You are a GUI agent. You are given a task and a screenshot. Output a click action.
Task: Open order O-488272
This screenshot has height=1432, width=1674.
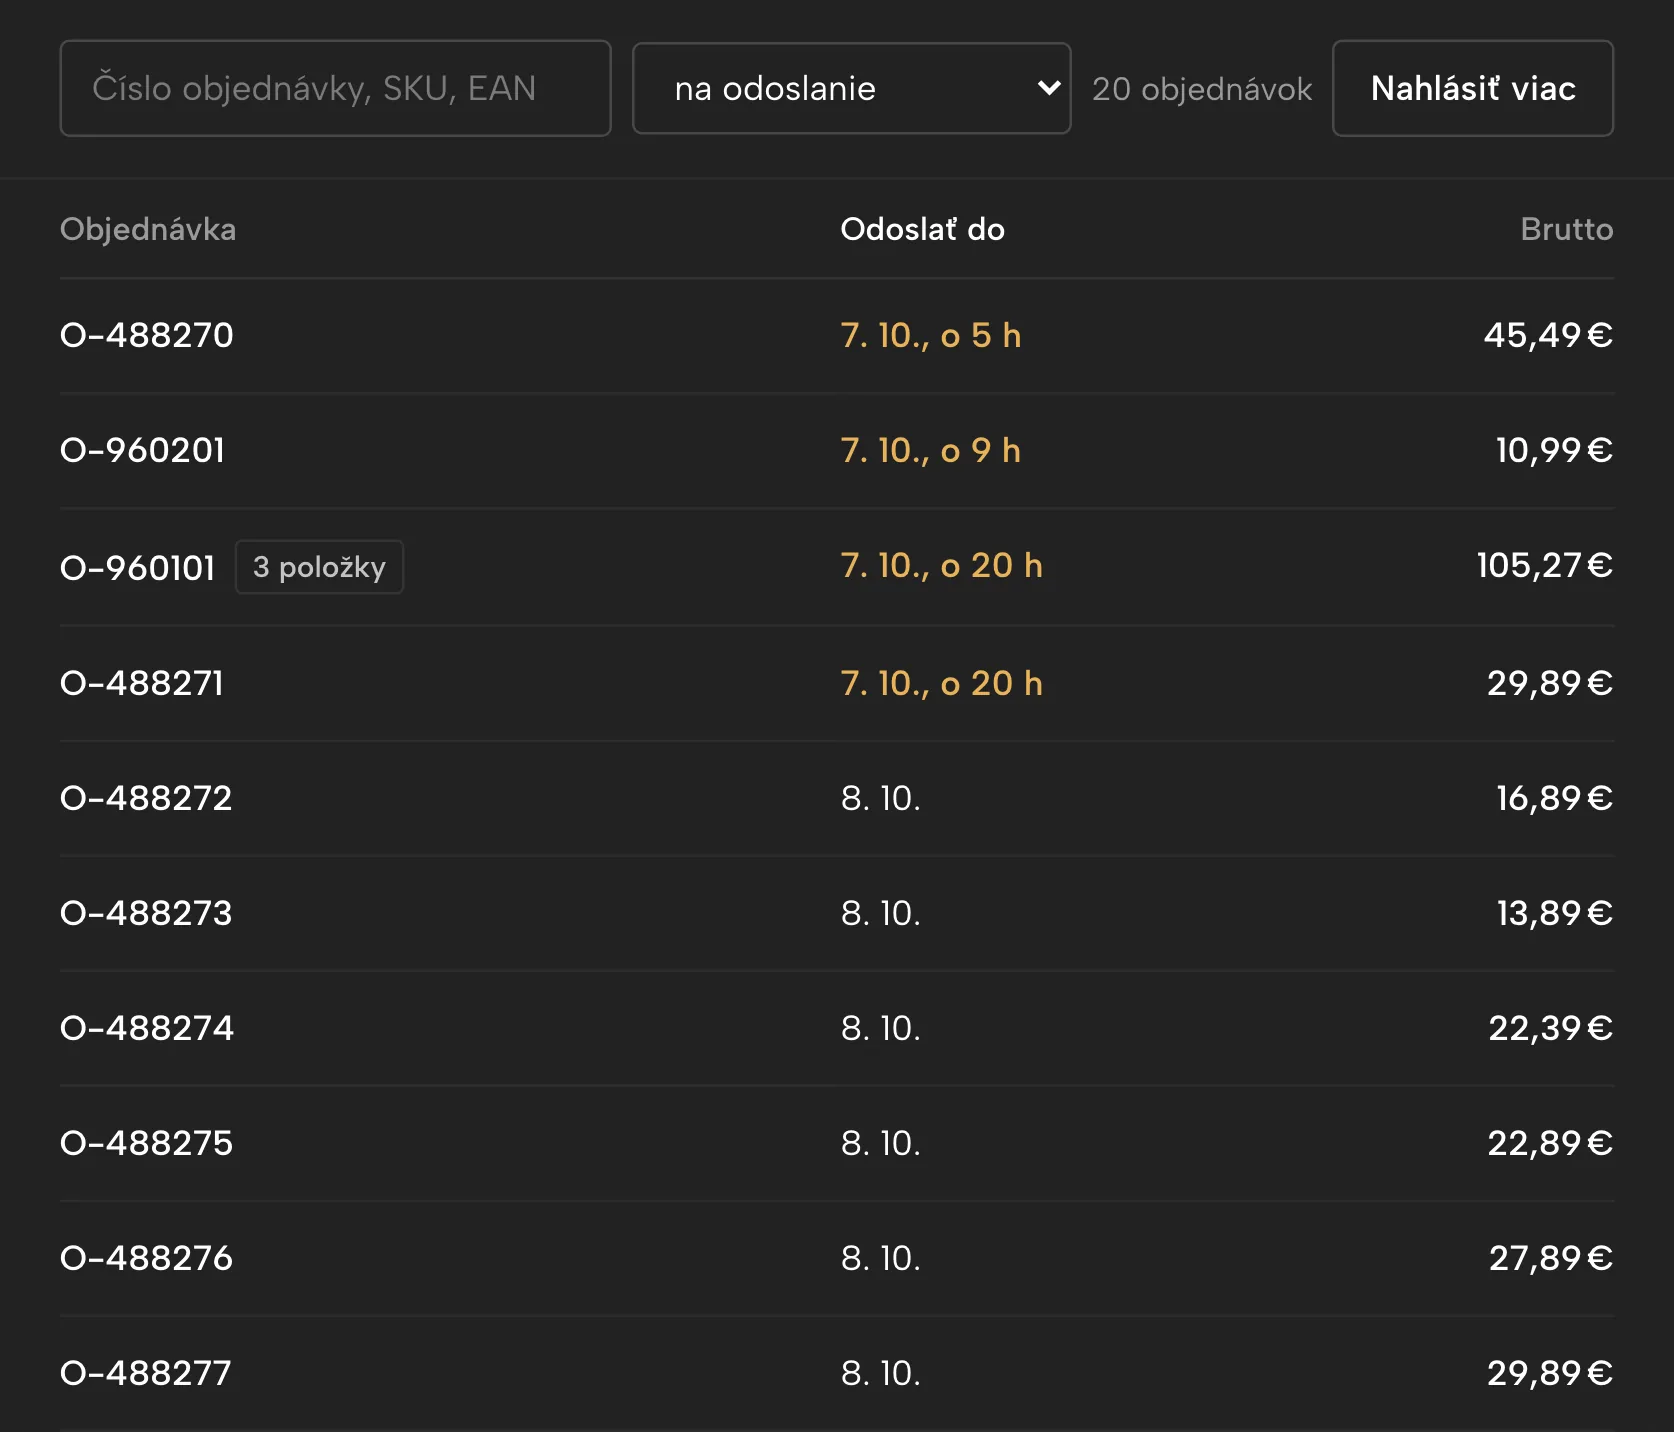click(146, 798)
